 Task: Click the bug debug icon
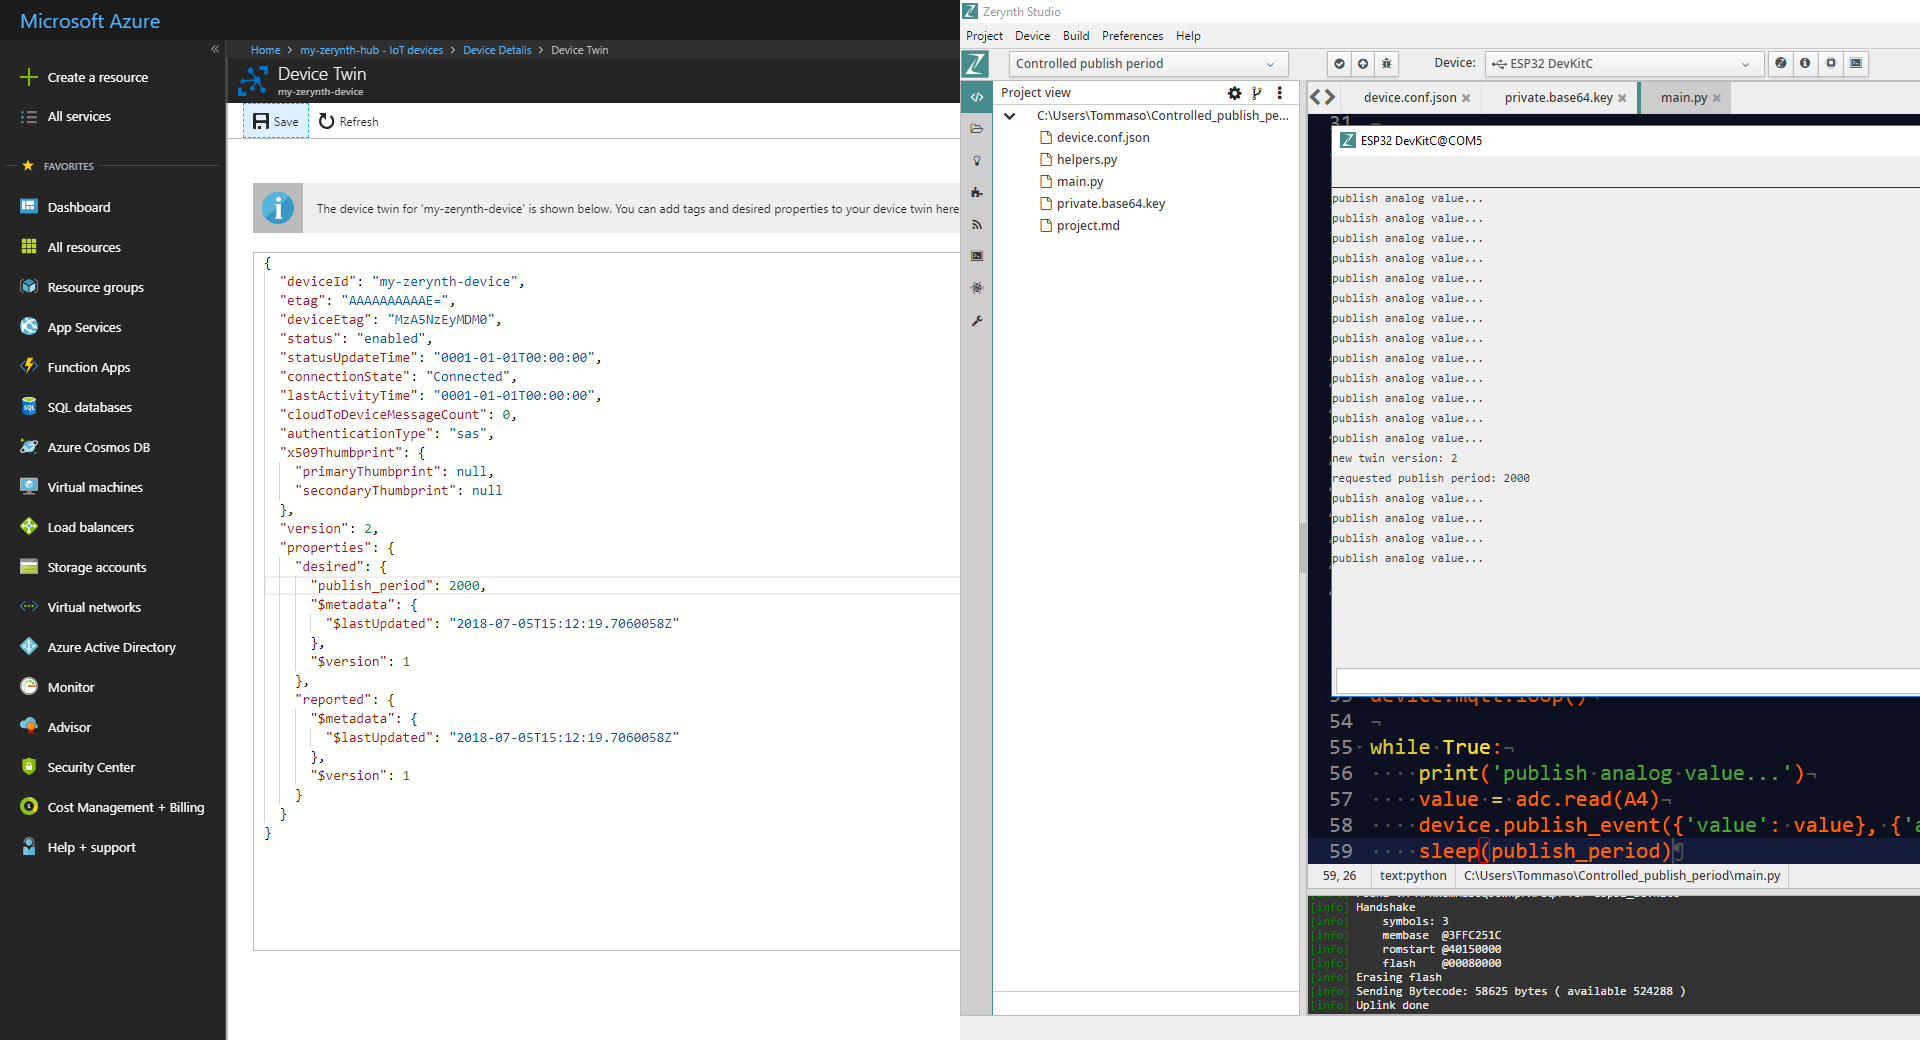[x=1387, y=63]
